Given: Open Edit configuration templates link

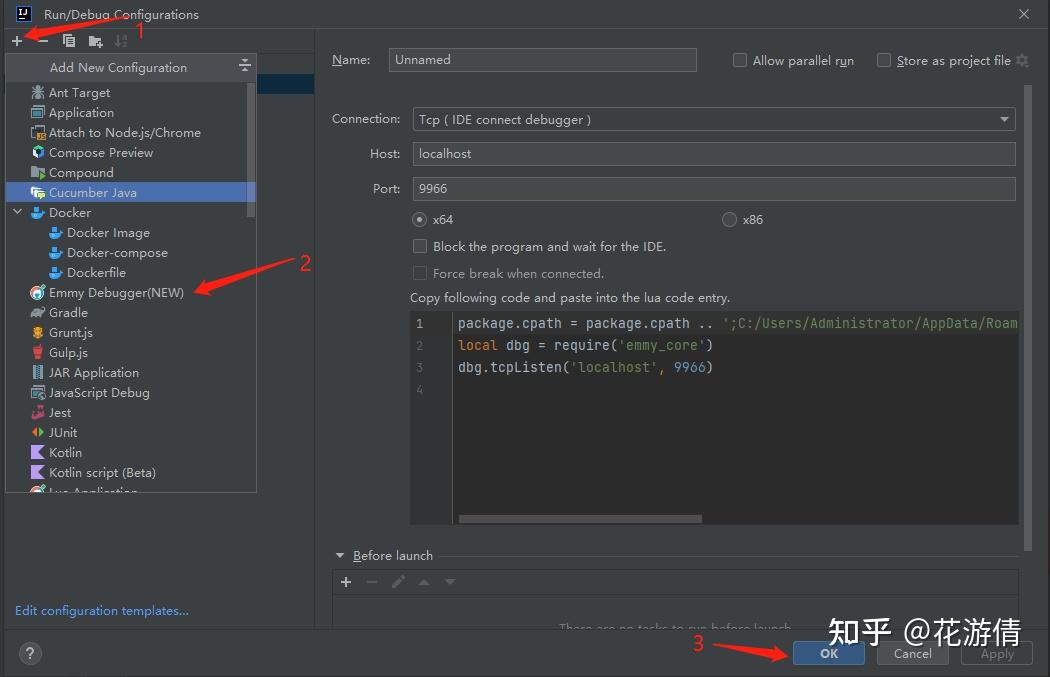Looking at the screenshot, I should tap(102, 611).
